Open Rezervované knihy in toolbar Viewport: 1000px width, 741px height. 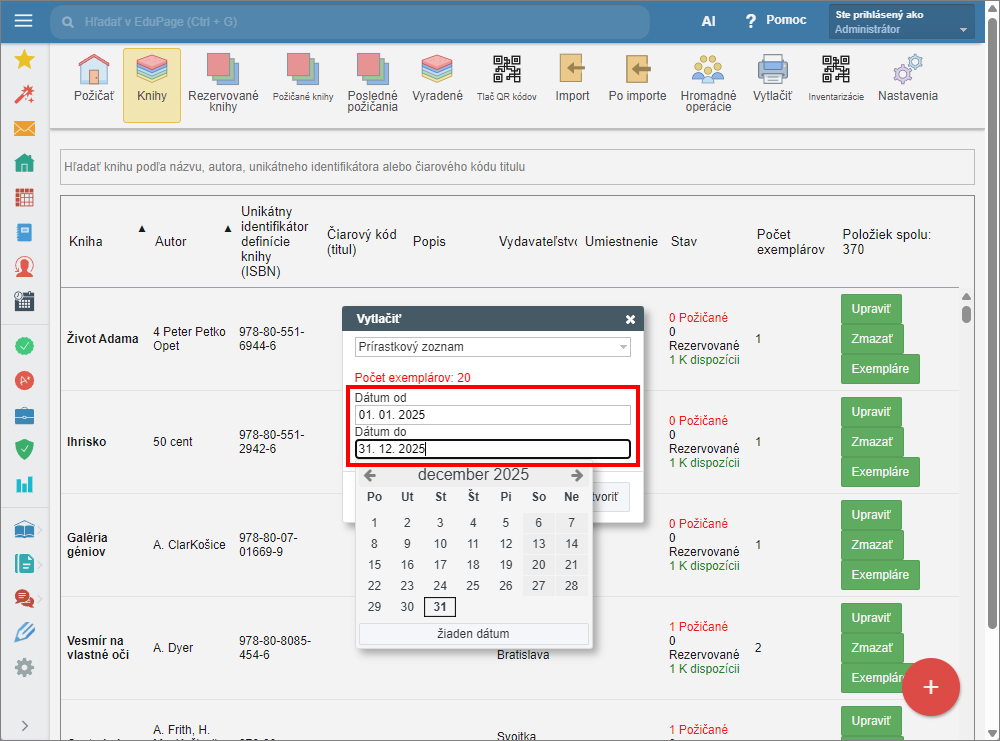pyautogui.click(x=223, y=80)
